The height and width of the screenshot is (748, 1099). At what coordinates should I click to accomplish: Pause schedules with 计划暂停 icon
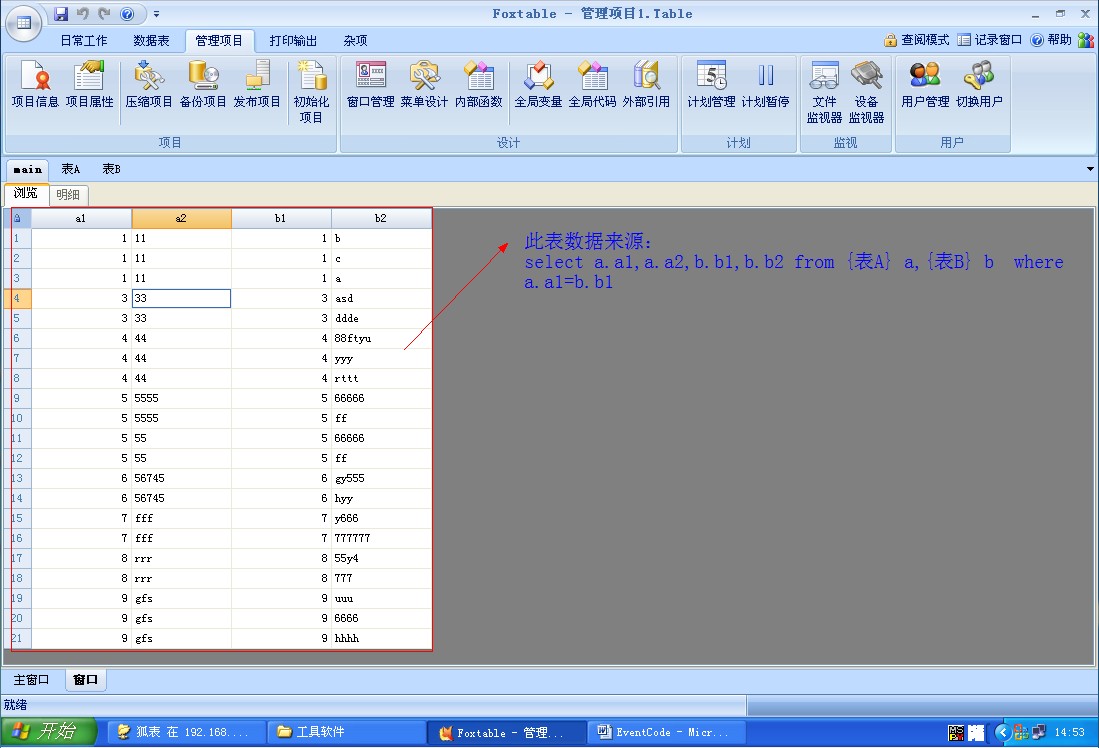765,84
